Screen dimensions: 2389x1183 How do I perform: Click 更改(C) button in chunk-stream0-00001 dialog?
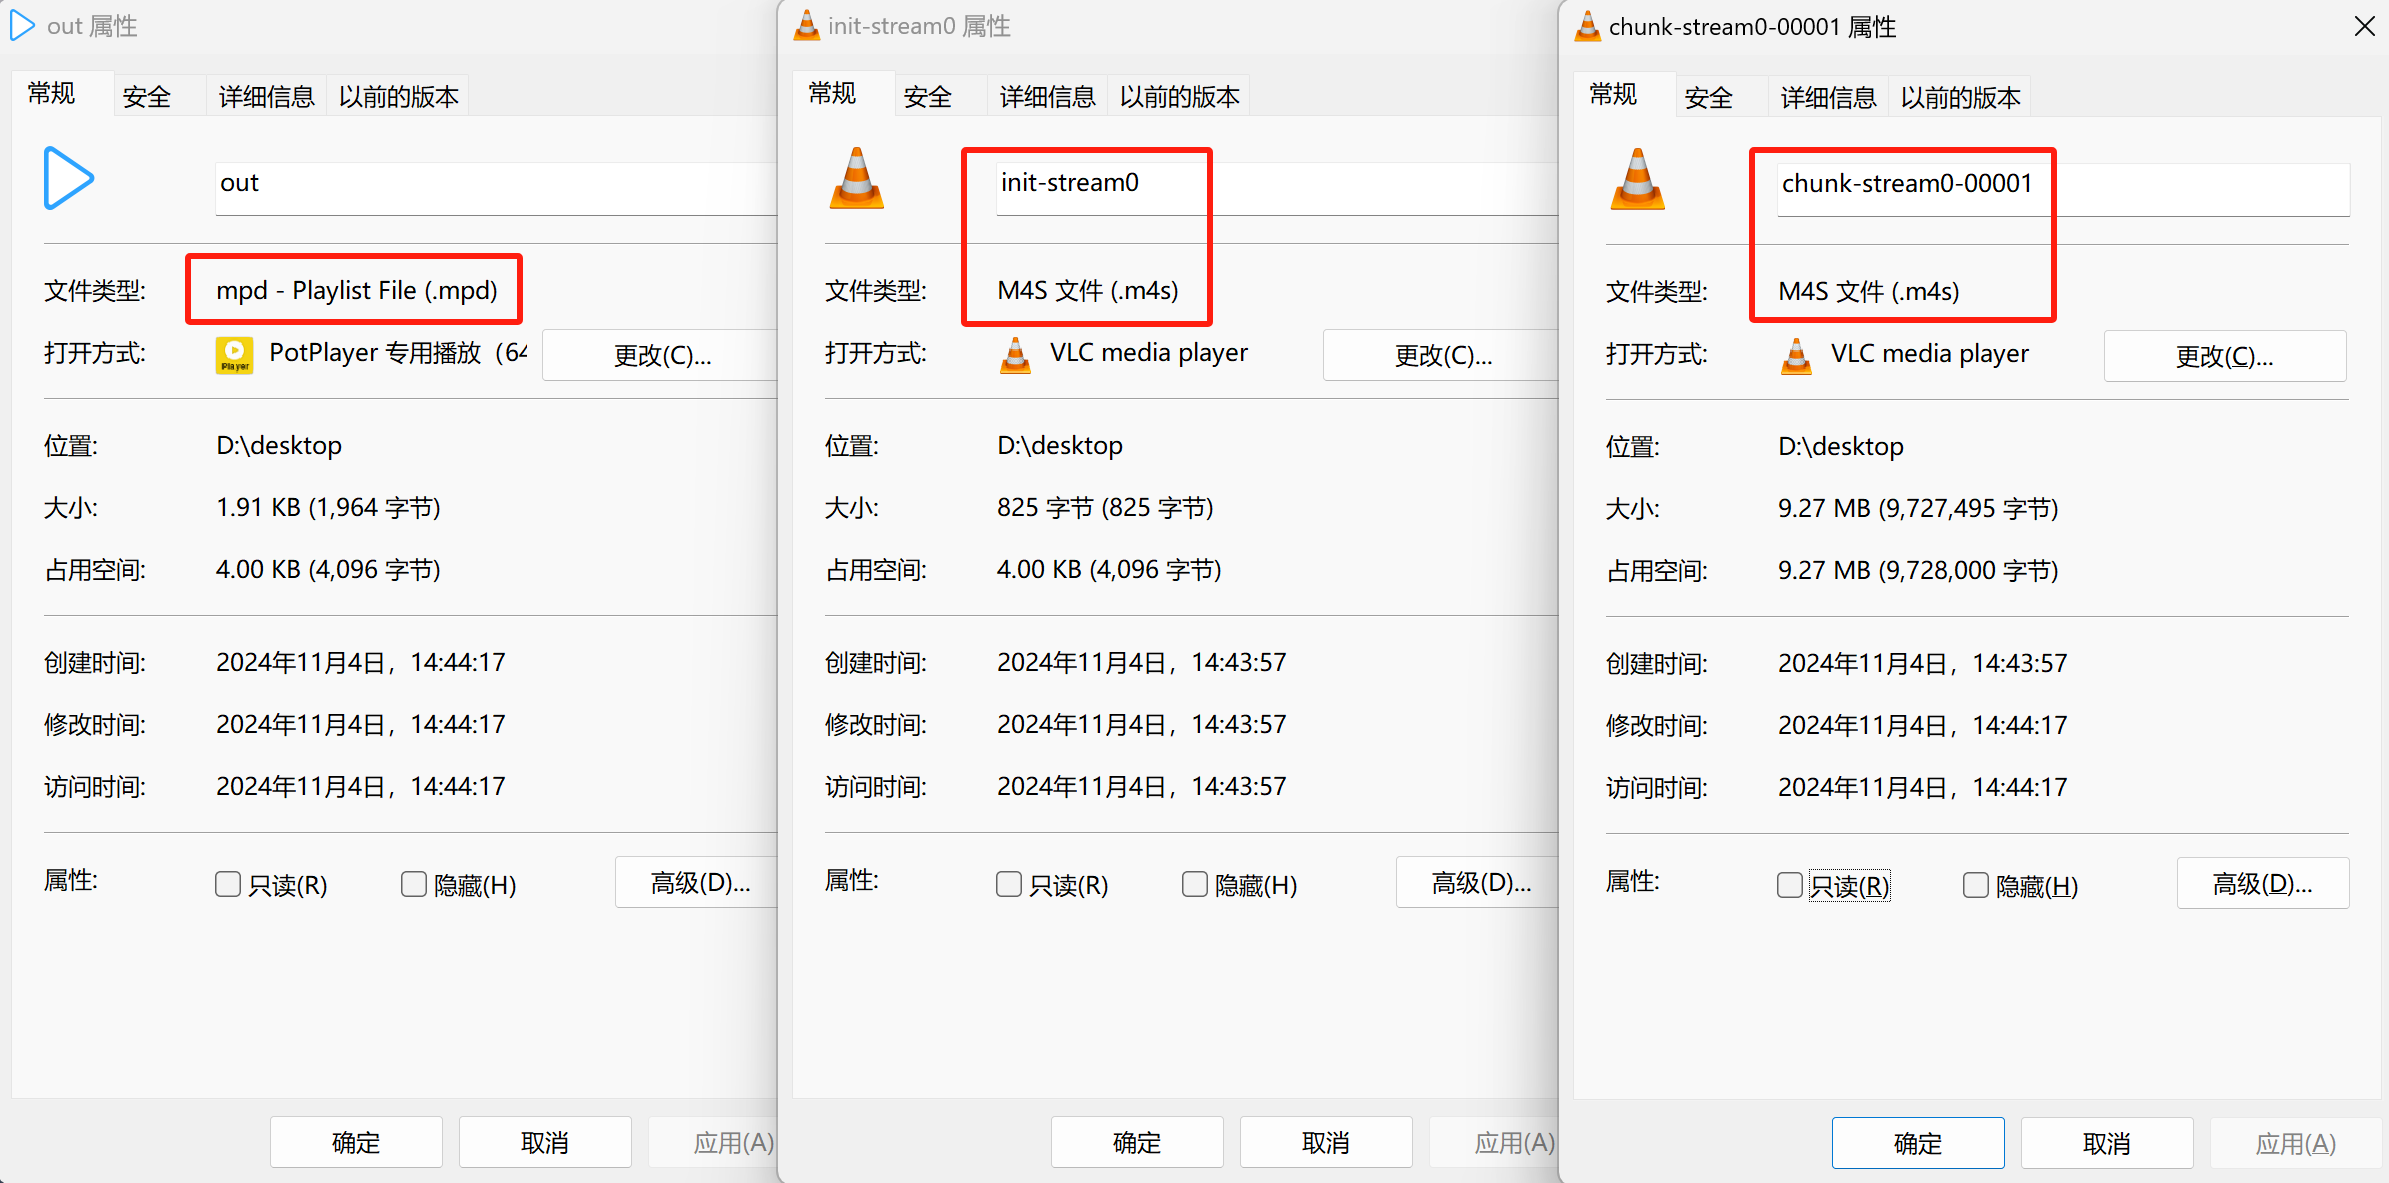click(x=2224, y=355)
